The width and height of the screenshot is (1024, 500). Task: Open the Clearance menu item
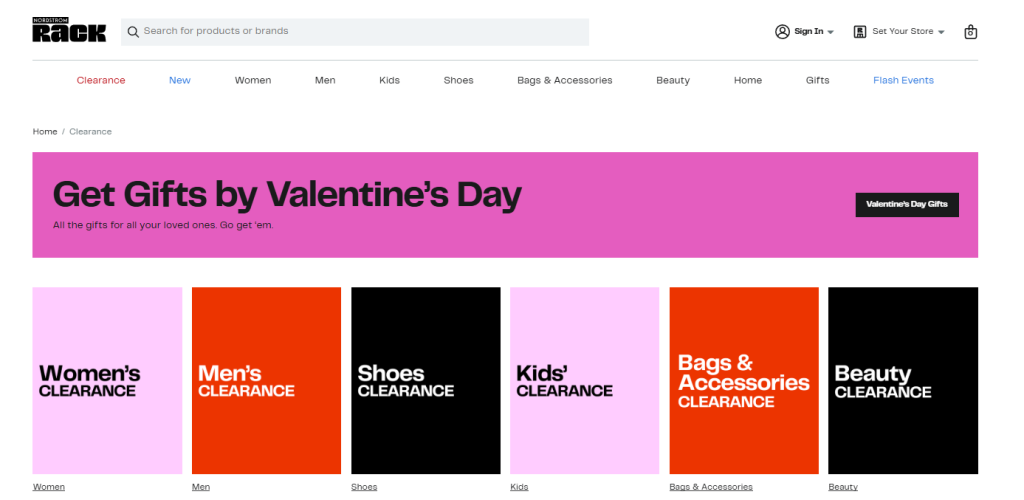(x=101, y=80)
